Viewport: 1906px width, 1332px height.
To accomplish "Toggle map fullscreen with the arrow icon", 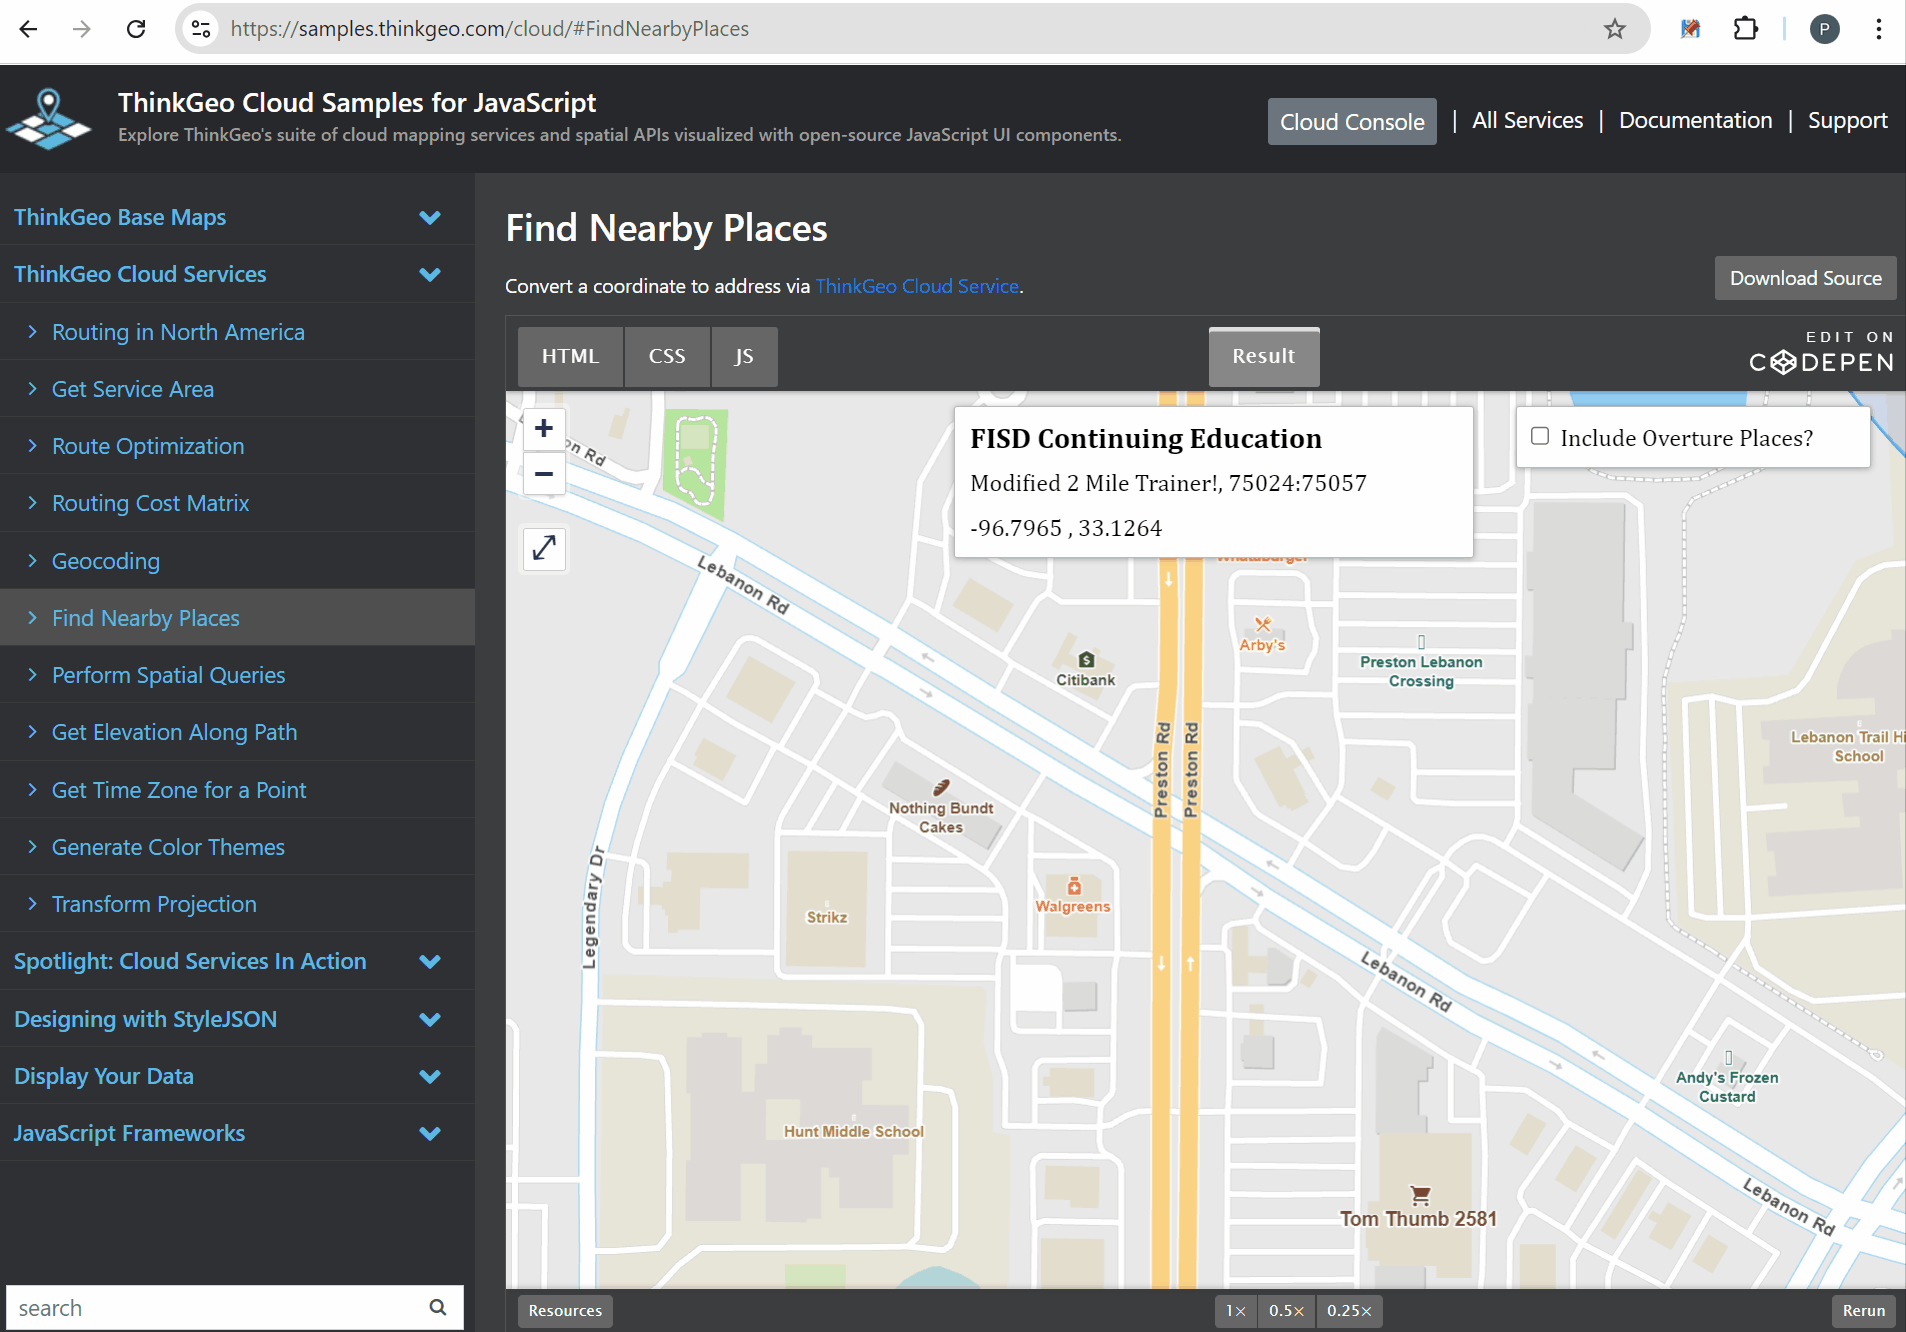I will click(x=544, y=549).
